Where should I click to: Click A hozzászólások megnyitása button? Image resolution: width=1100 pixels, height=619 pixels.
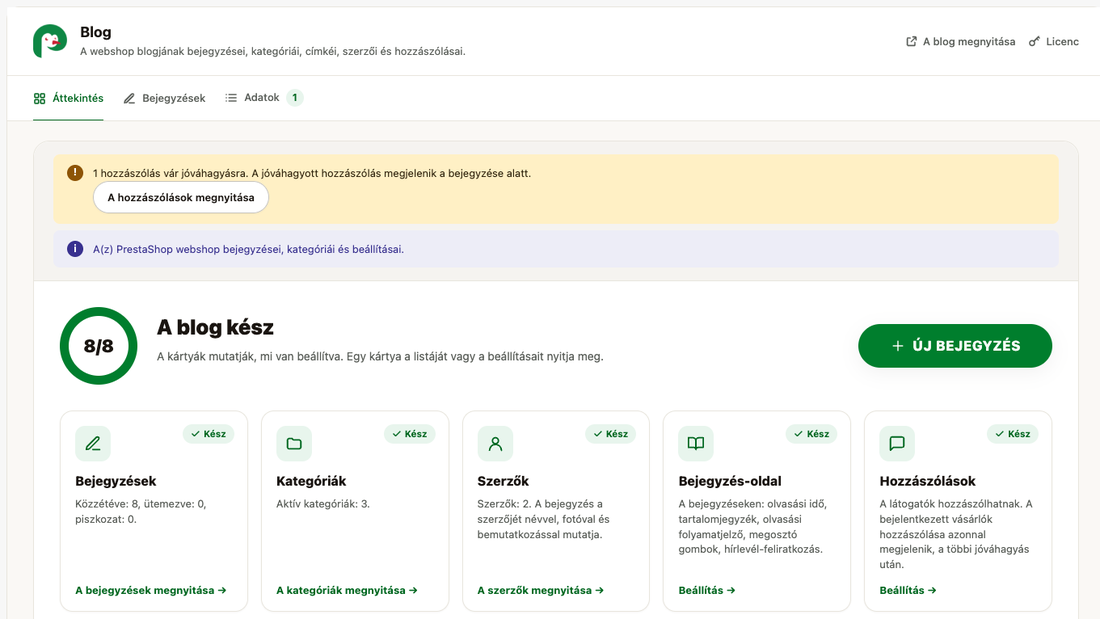pos(181,197)
